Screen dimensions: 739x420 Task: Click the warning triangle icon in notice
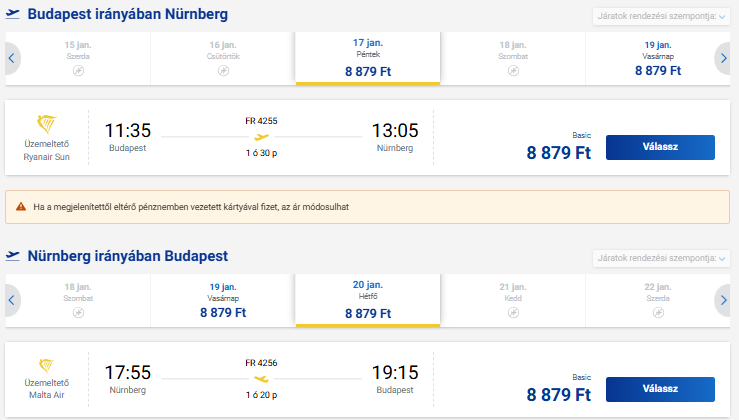[x=21, y=206]
